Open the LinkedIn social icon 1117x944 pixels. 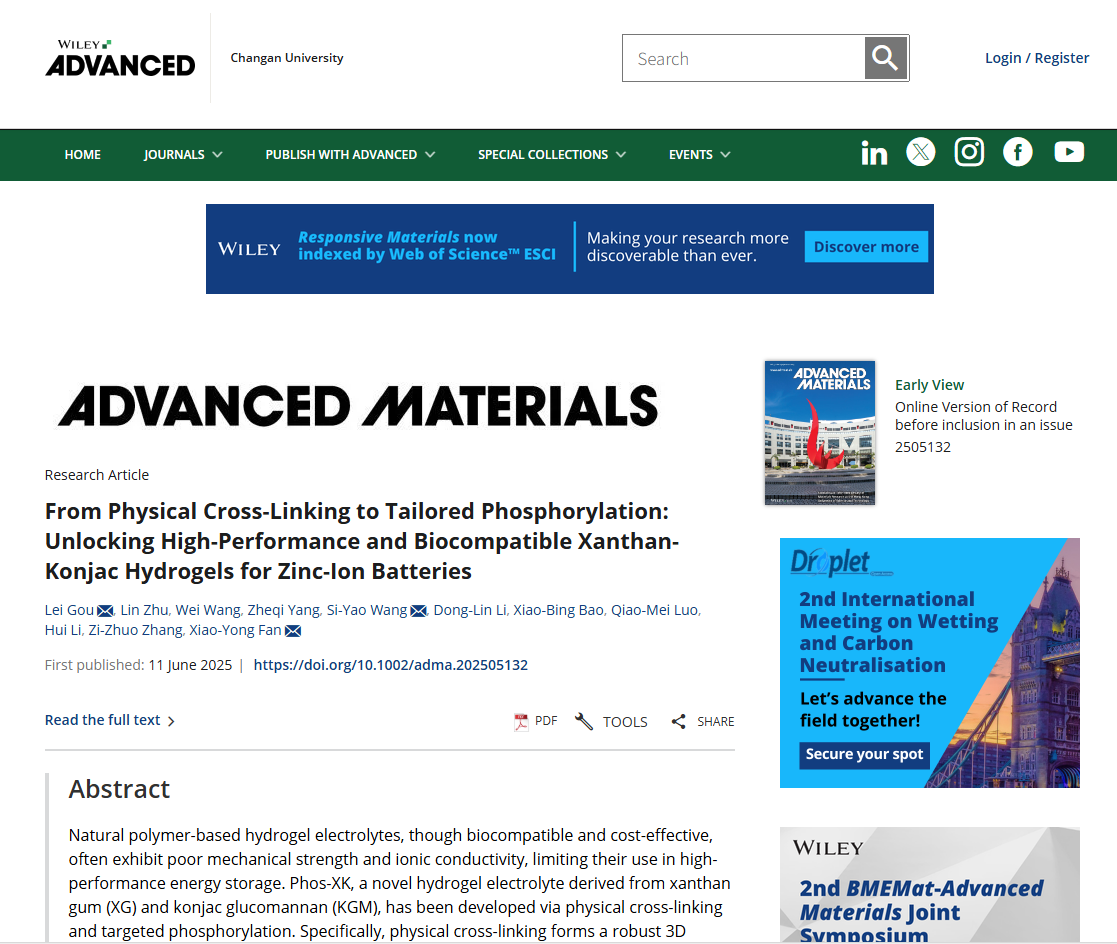tap(873, 153)
